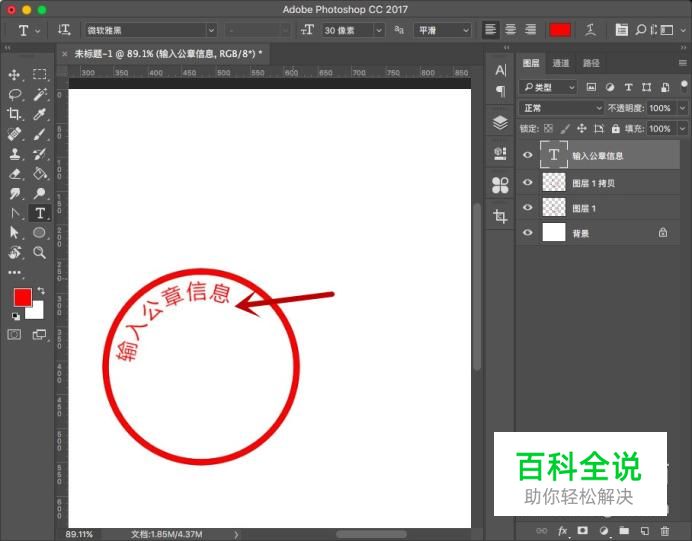Toggle type layer filter

[628, 87]
